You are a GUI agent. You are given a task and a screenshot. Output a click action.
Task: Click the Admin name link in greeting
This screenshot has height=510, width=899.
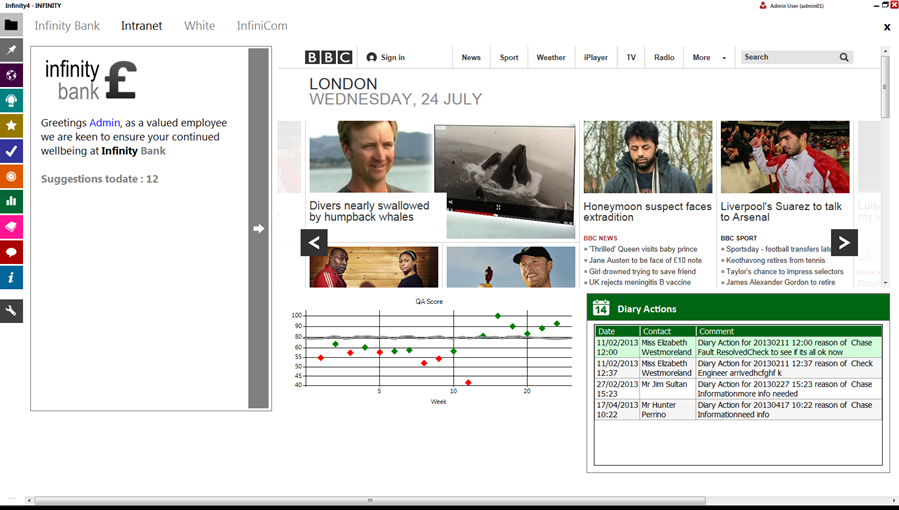pyautogui.click(x=104, y=123)
